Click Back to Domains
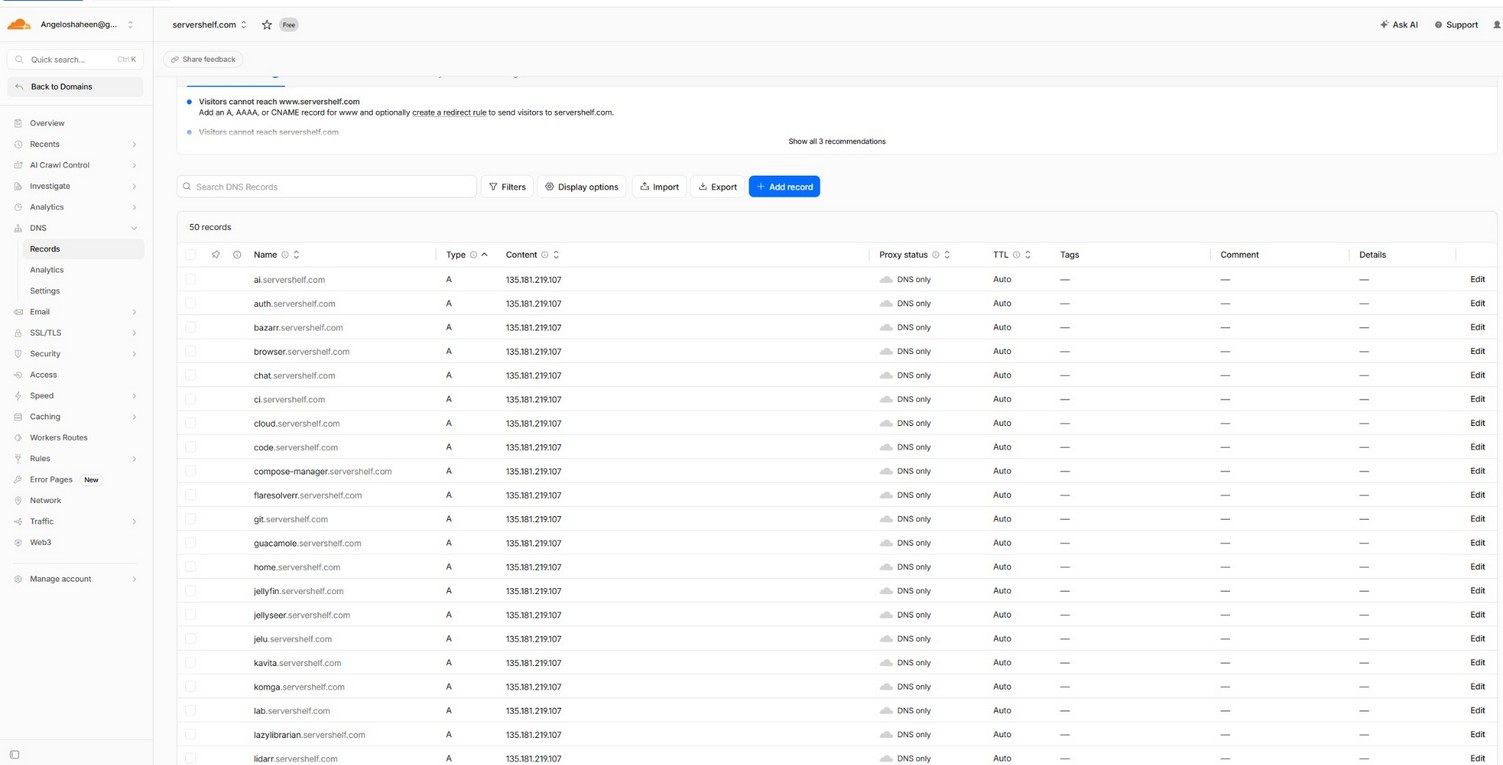The image size is (1503, 765). [75, 87]
